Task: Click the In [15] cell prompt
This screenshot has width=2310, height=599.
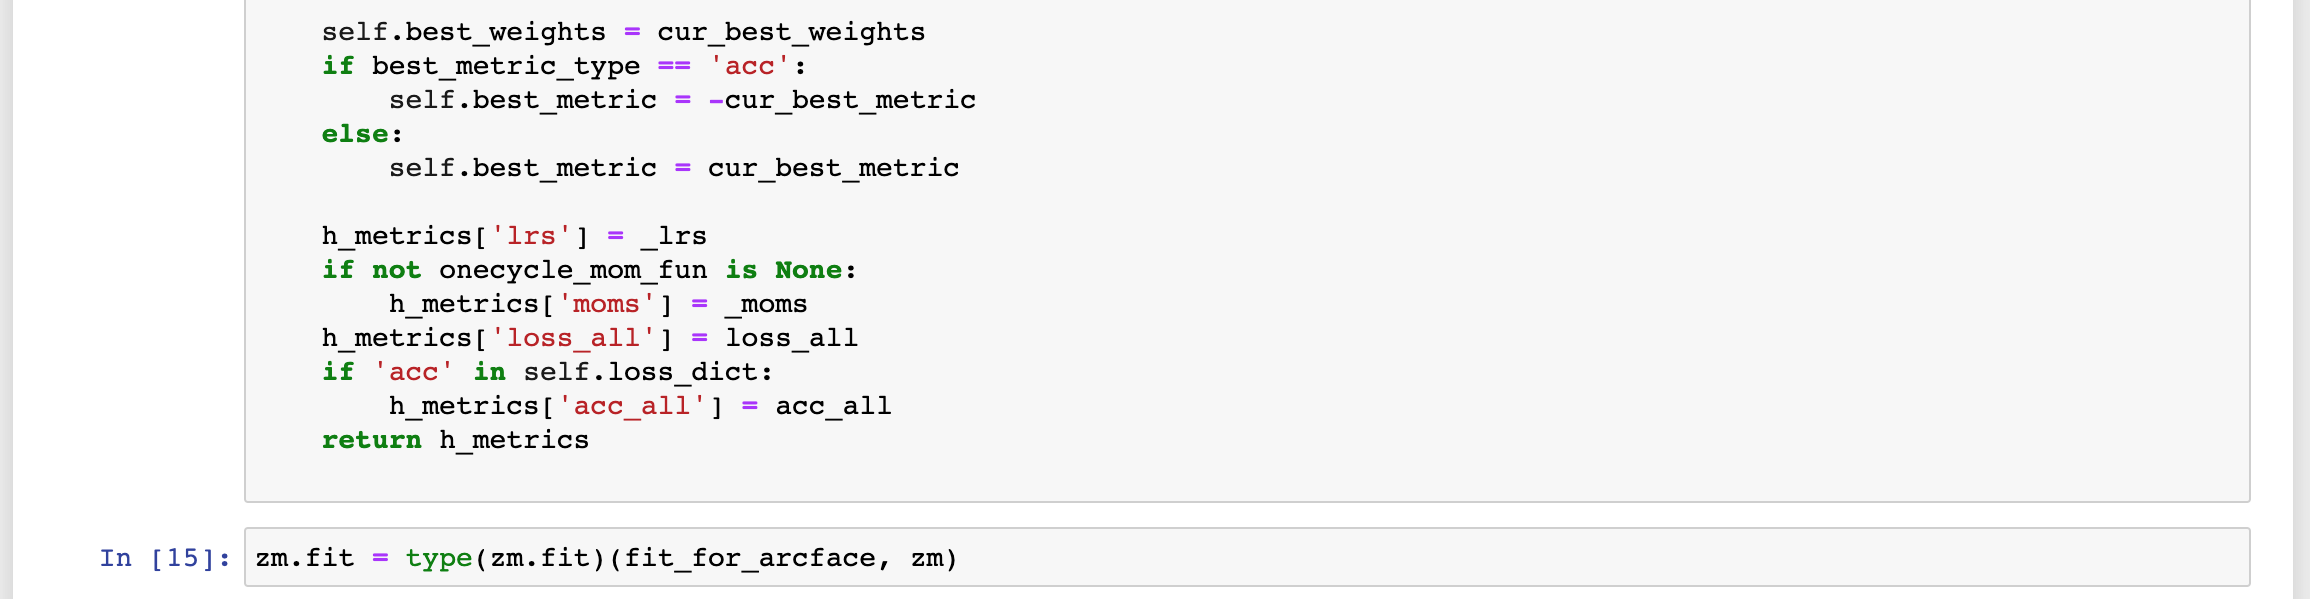Action: coord(165,558)
